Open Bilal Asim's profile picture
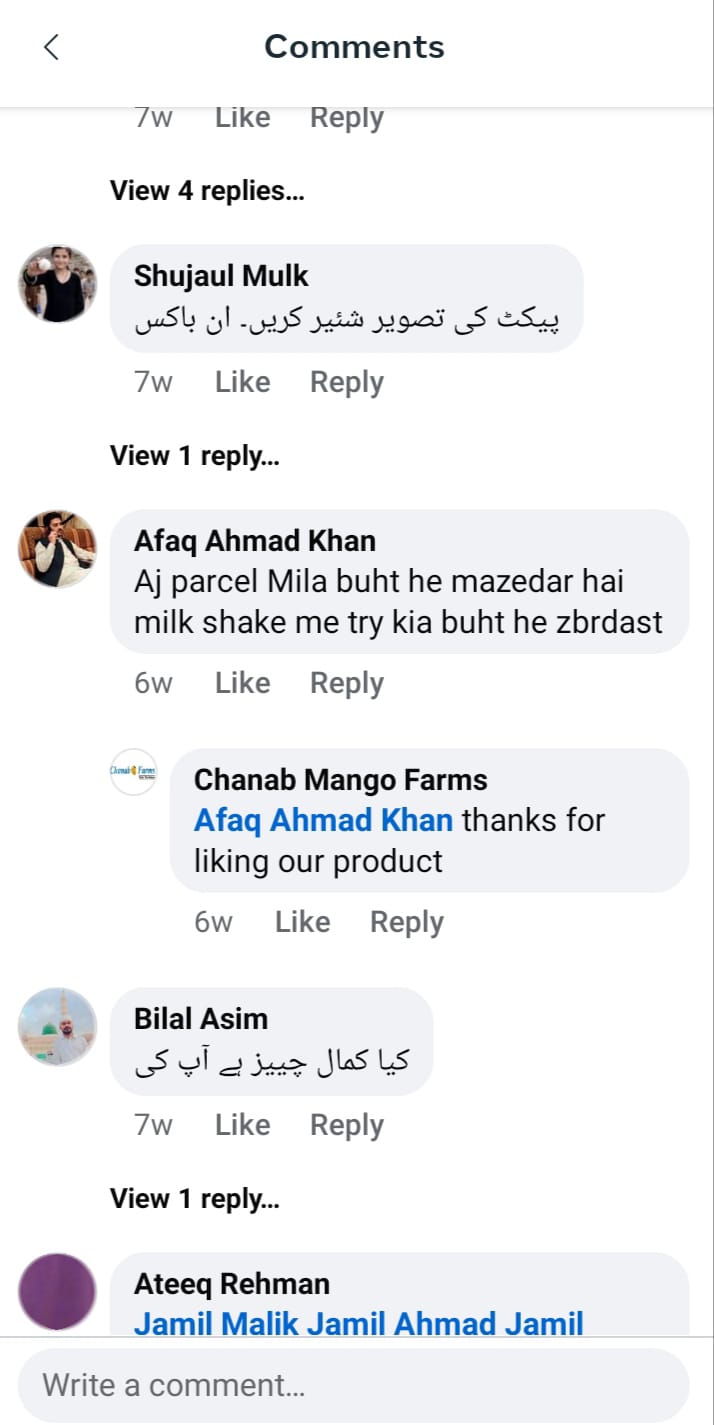This screenshot has width=714, height=1425. point(58,1027)
